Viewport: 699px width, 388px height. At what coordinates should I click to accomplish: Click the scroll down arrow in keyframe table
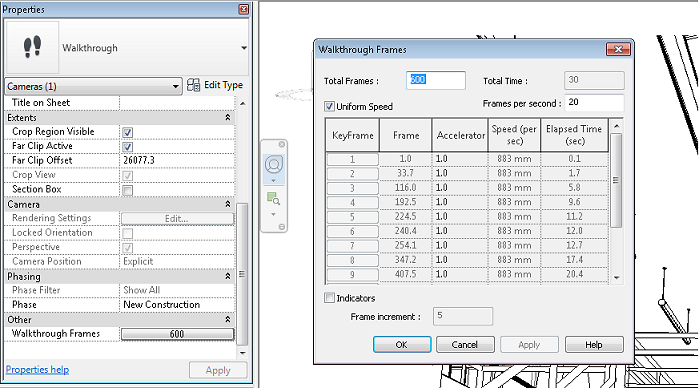coord(617,277)
